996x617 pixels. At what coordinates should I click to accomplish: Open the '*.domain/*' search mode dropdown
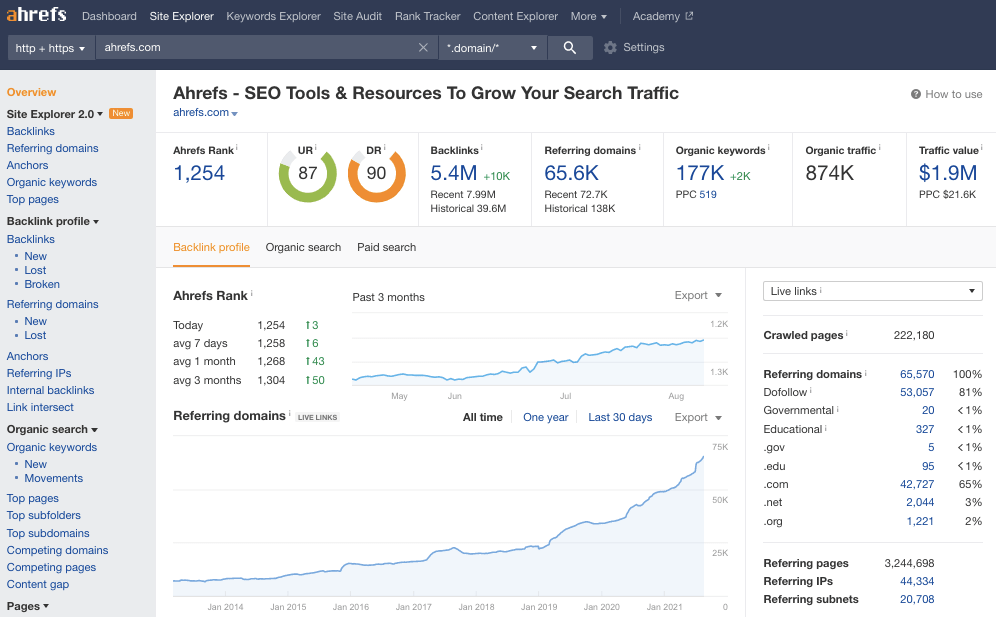(x=493, y=47)
